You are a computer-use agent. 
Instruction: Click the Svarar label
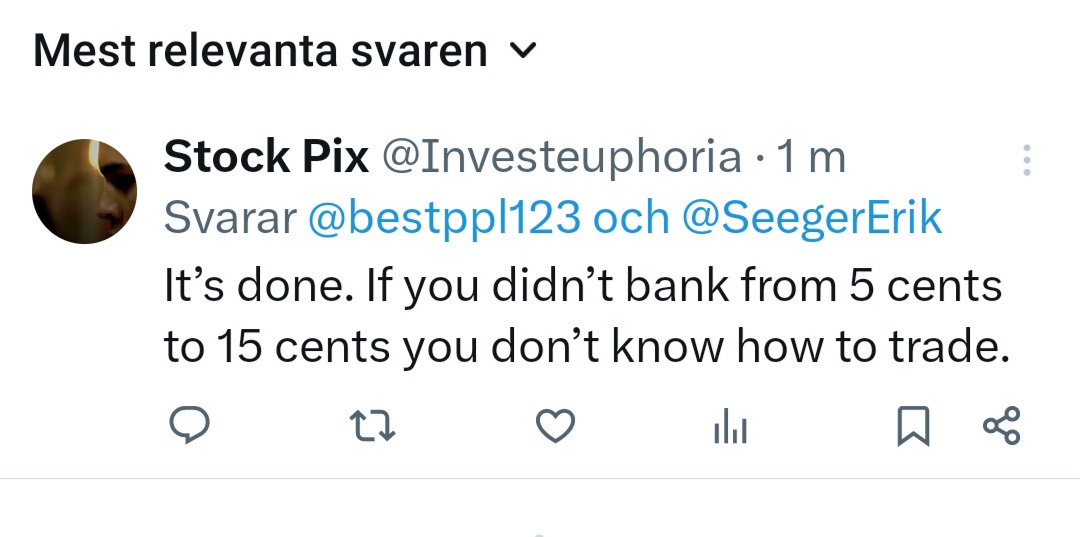click(x=230, y=218)
